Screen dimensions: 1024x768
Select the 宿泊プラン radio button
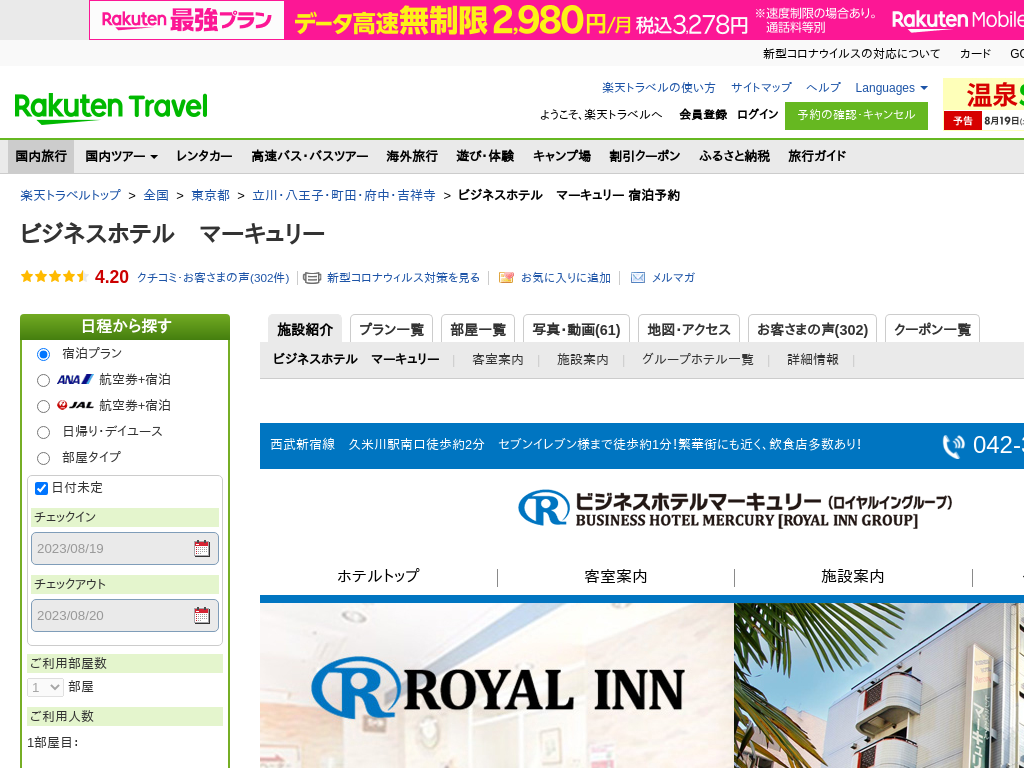43,355
